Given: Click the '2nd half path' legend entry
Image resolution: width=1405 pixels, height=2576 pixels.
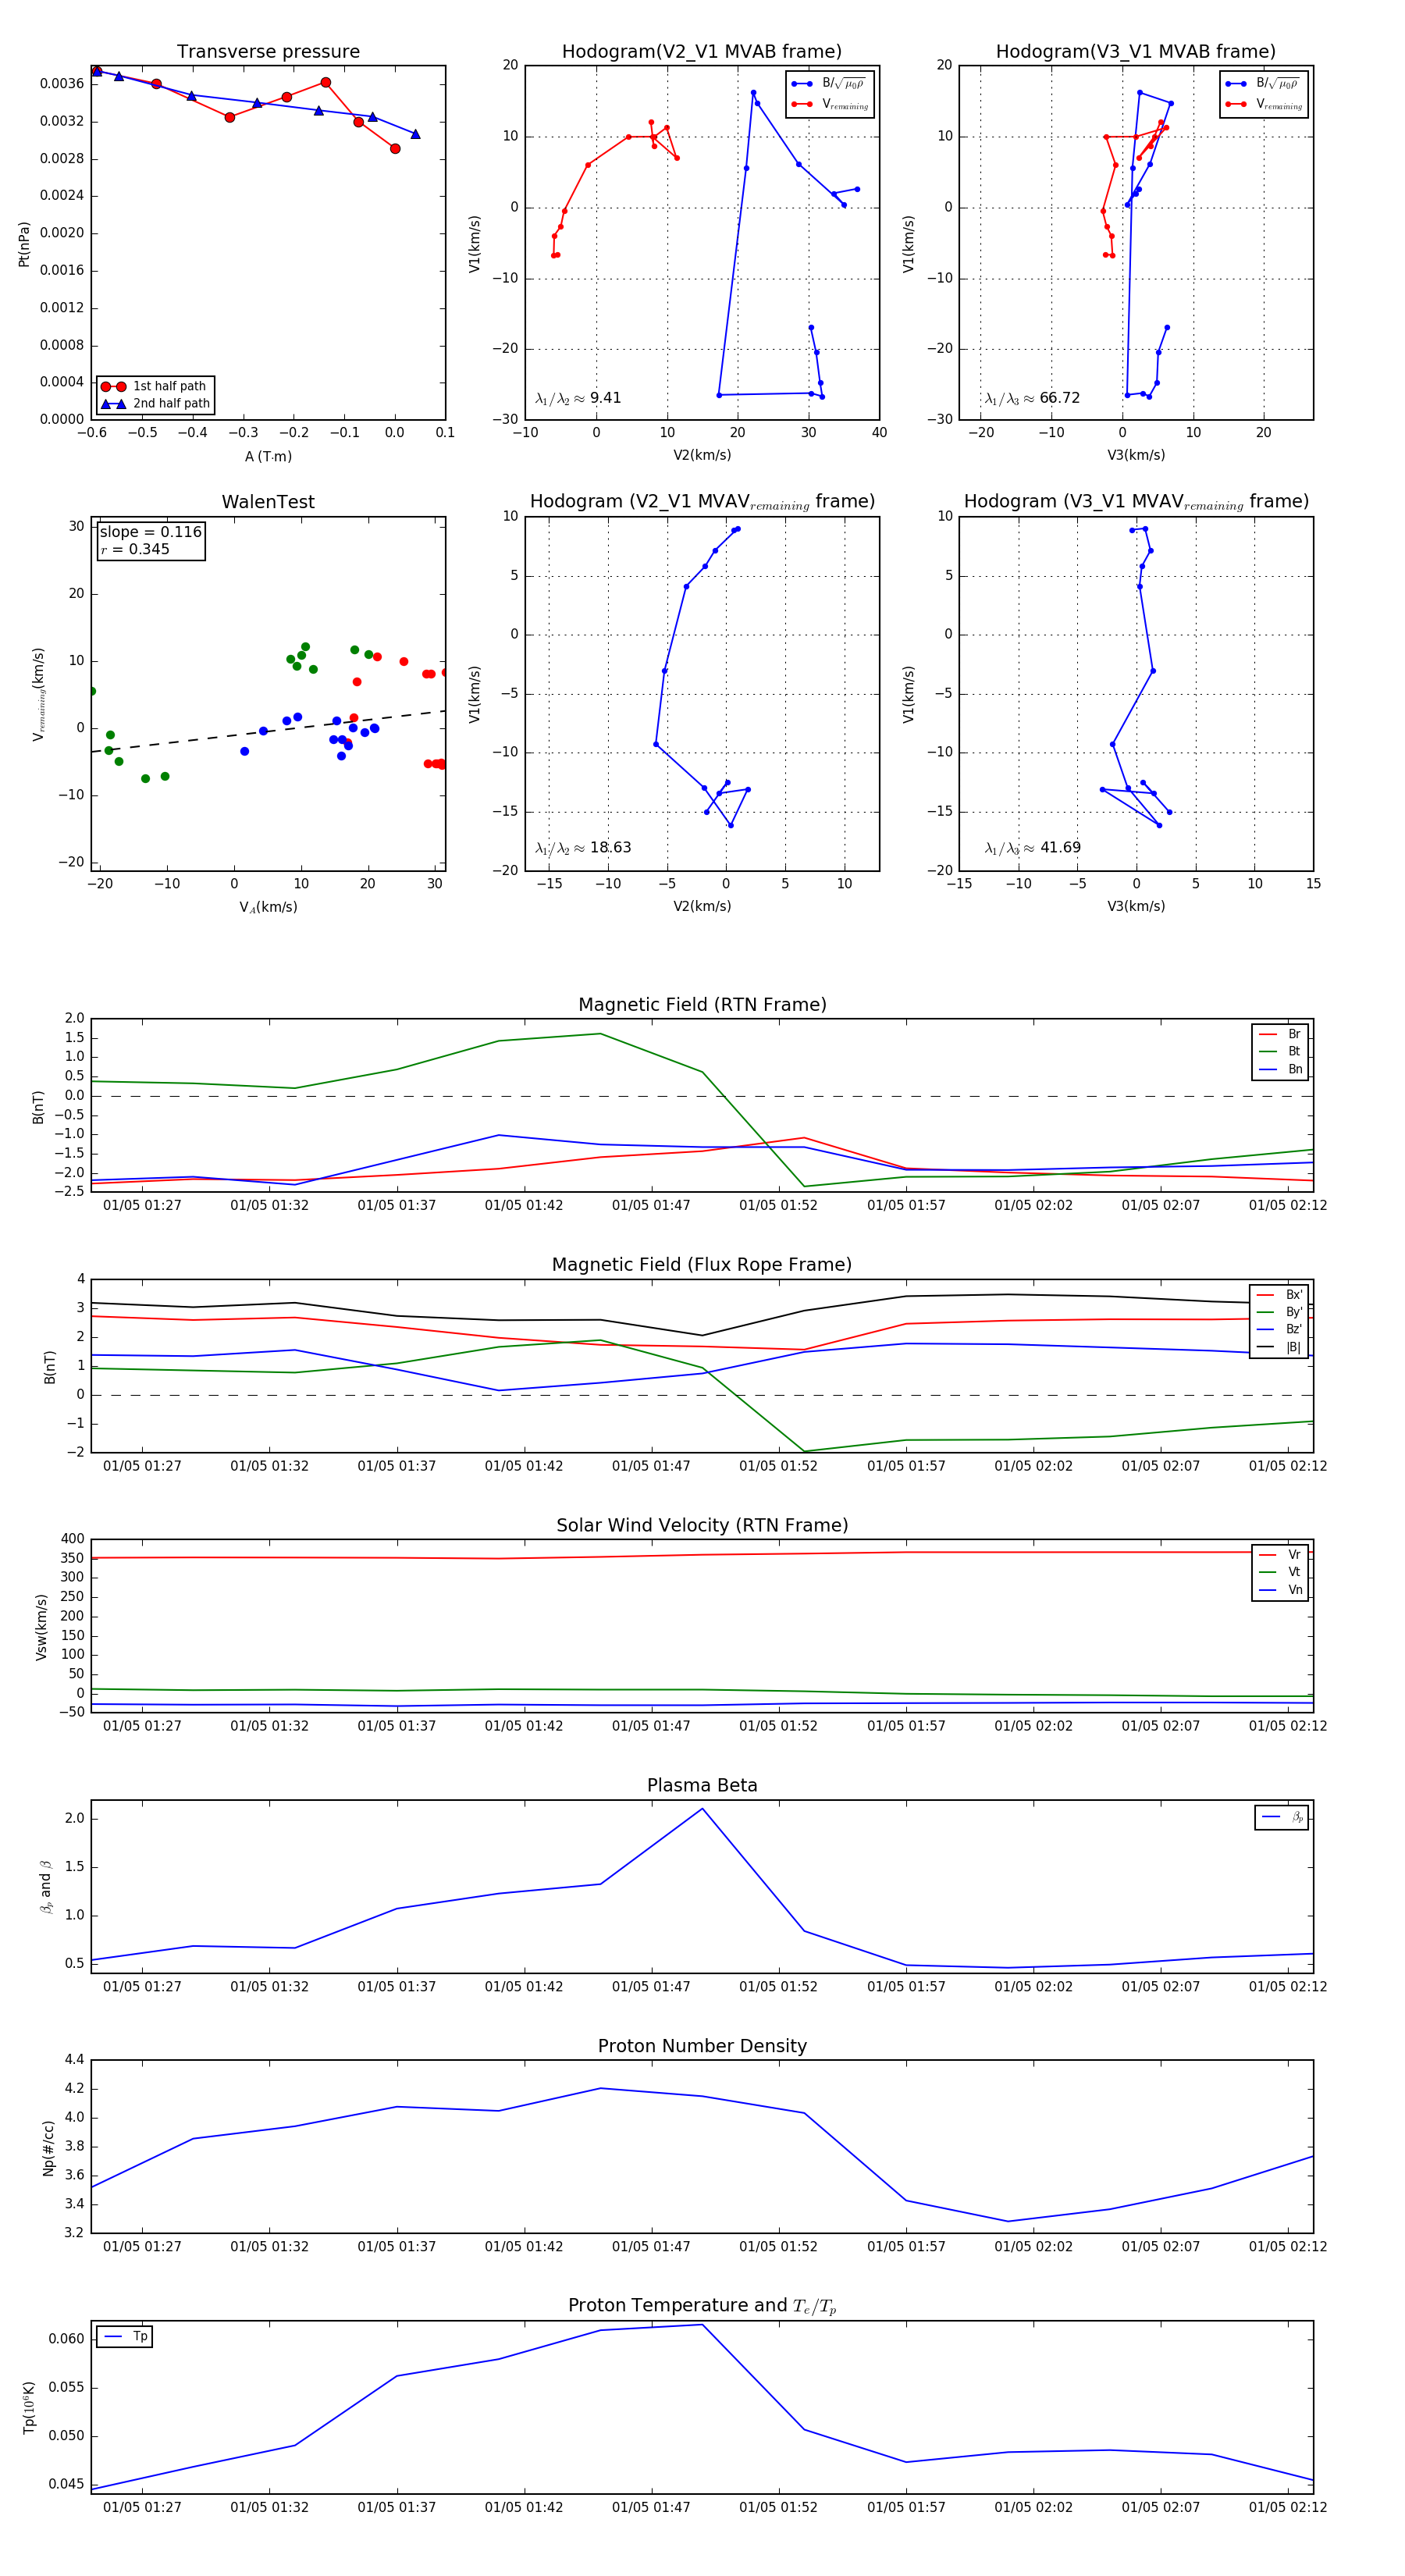Looking at the screenshot, I should (x=156, y=404).
